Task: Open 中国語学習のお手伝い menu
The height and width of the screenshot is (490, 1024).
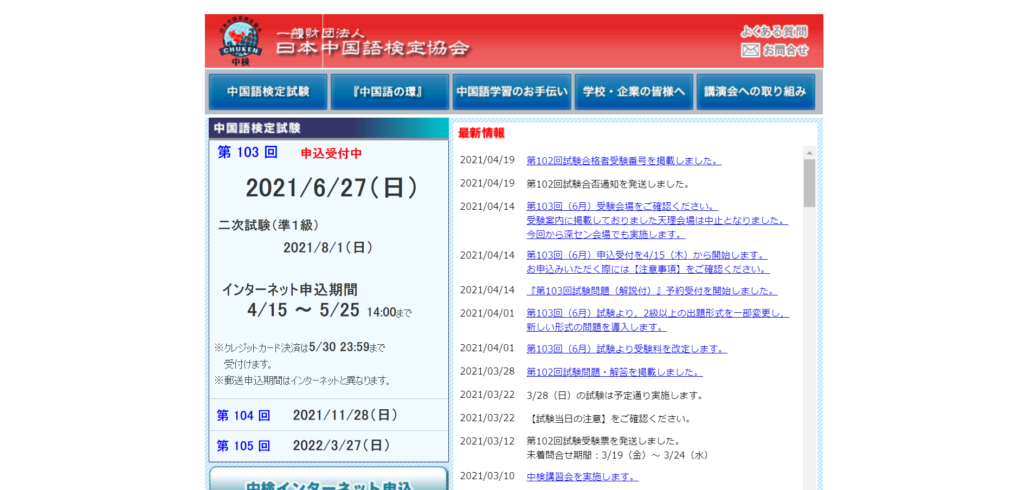Action: [511, 92]
